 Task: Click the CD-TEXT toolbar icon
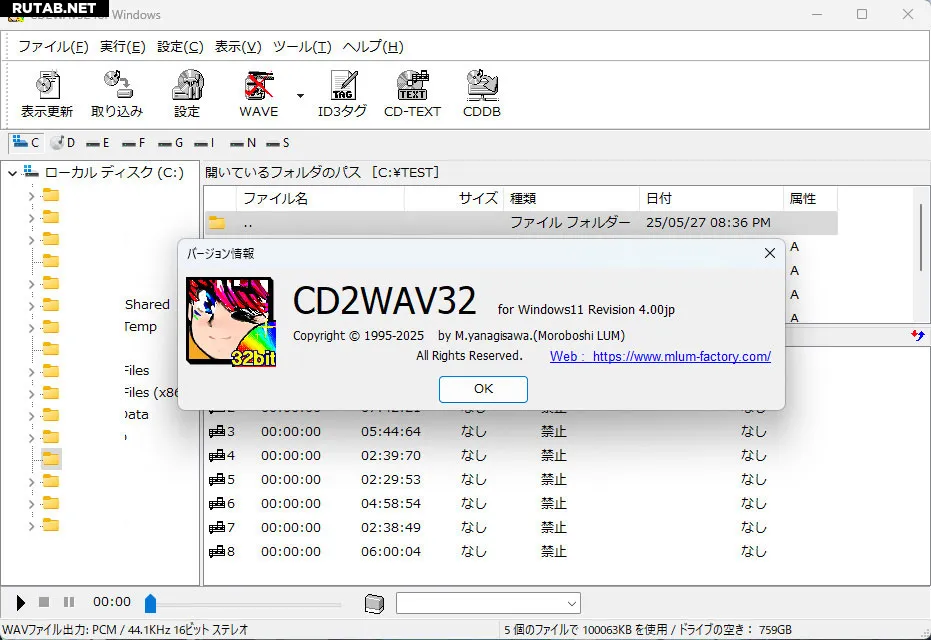click(x=412, y=94)
